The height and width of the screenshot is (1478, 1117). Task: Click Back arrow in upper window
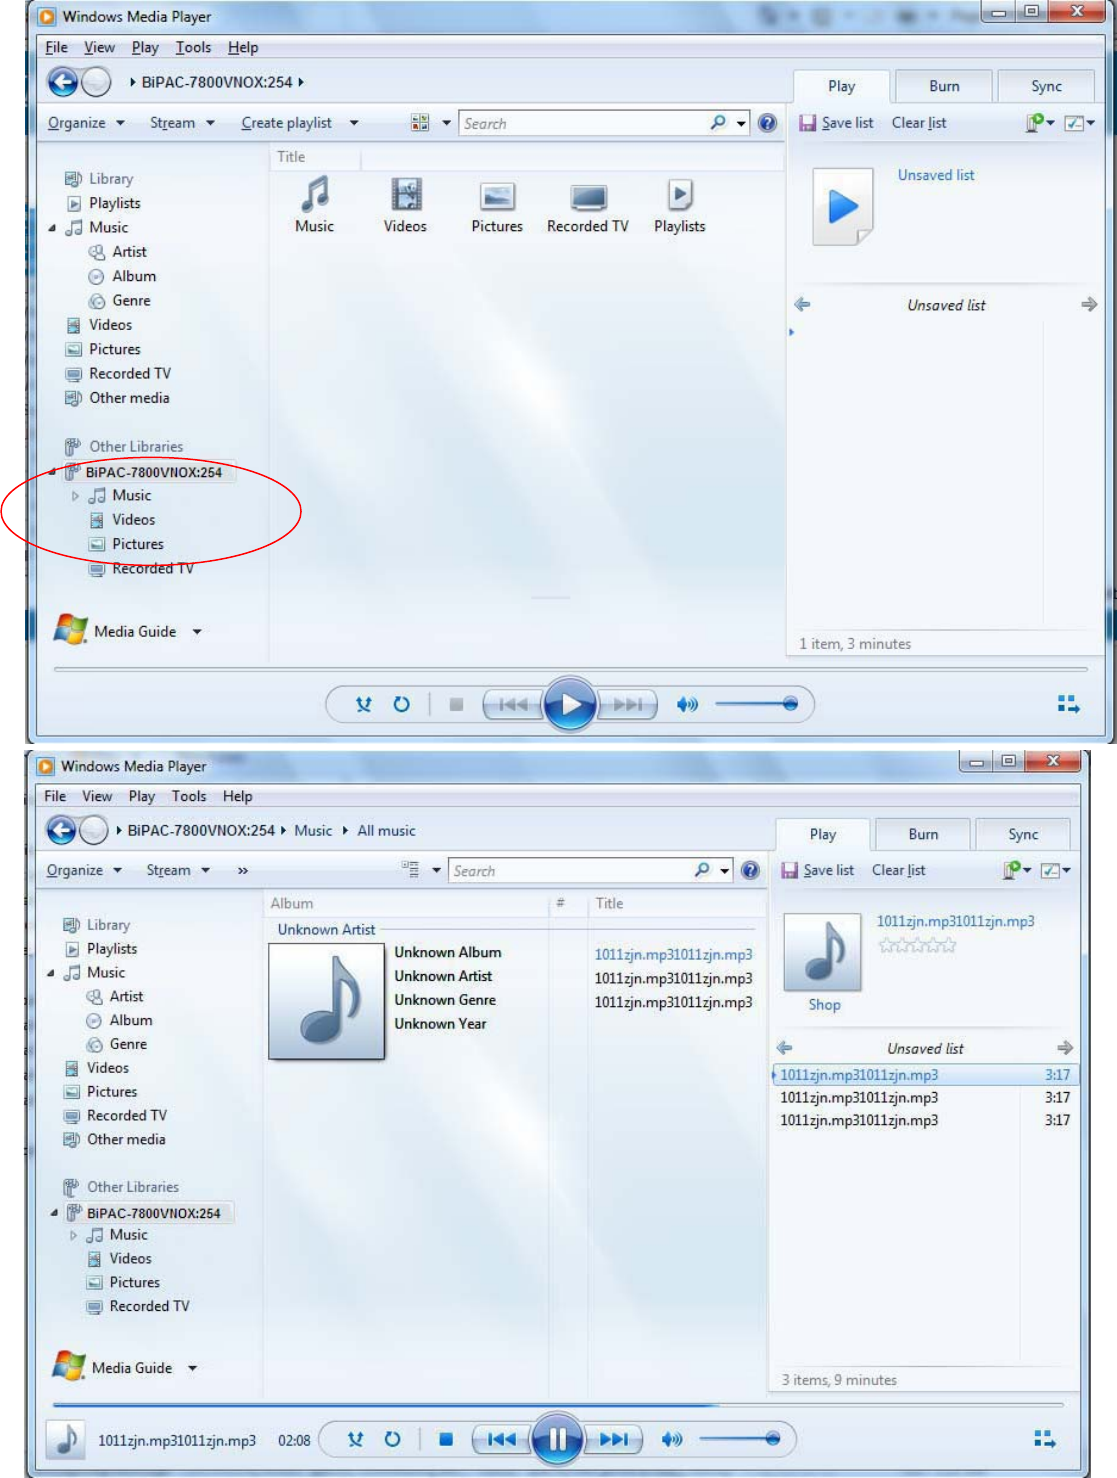63,82
